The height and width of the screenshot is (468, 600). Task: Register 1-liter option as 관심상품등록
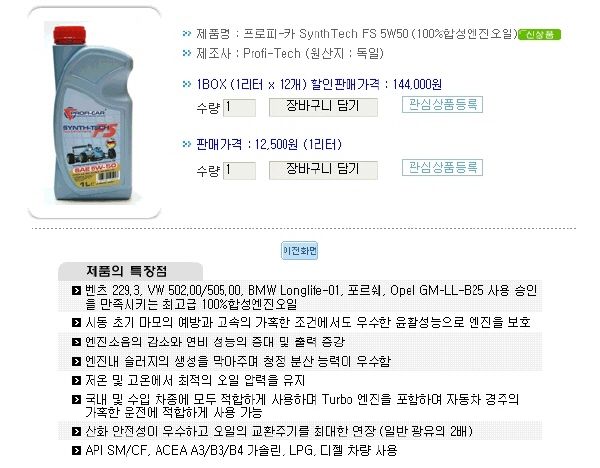[442, 168]
